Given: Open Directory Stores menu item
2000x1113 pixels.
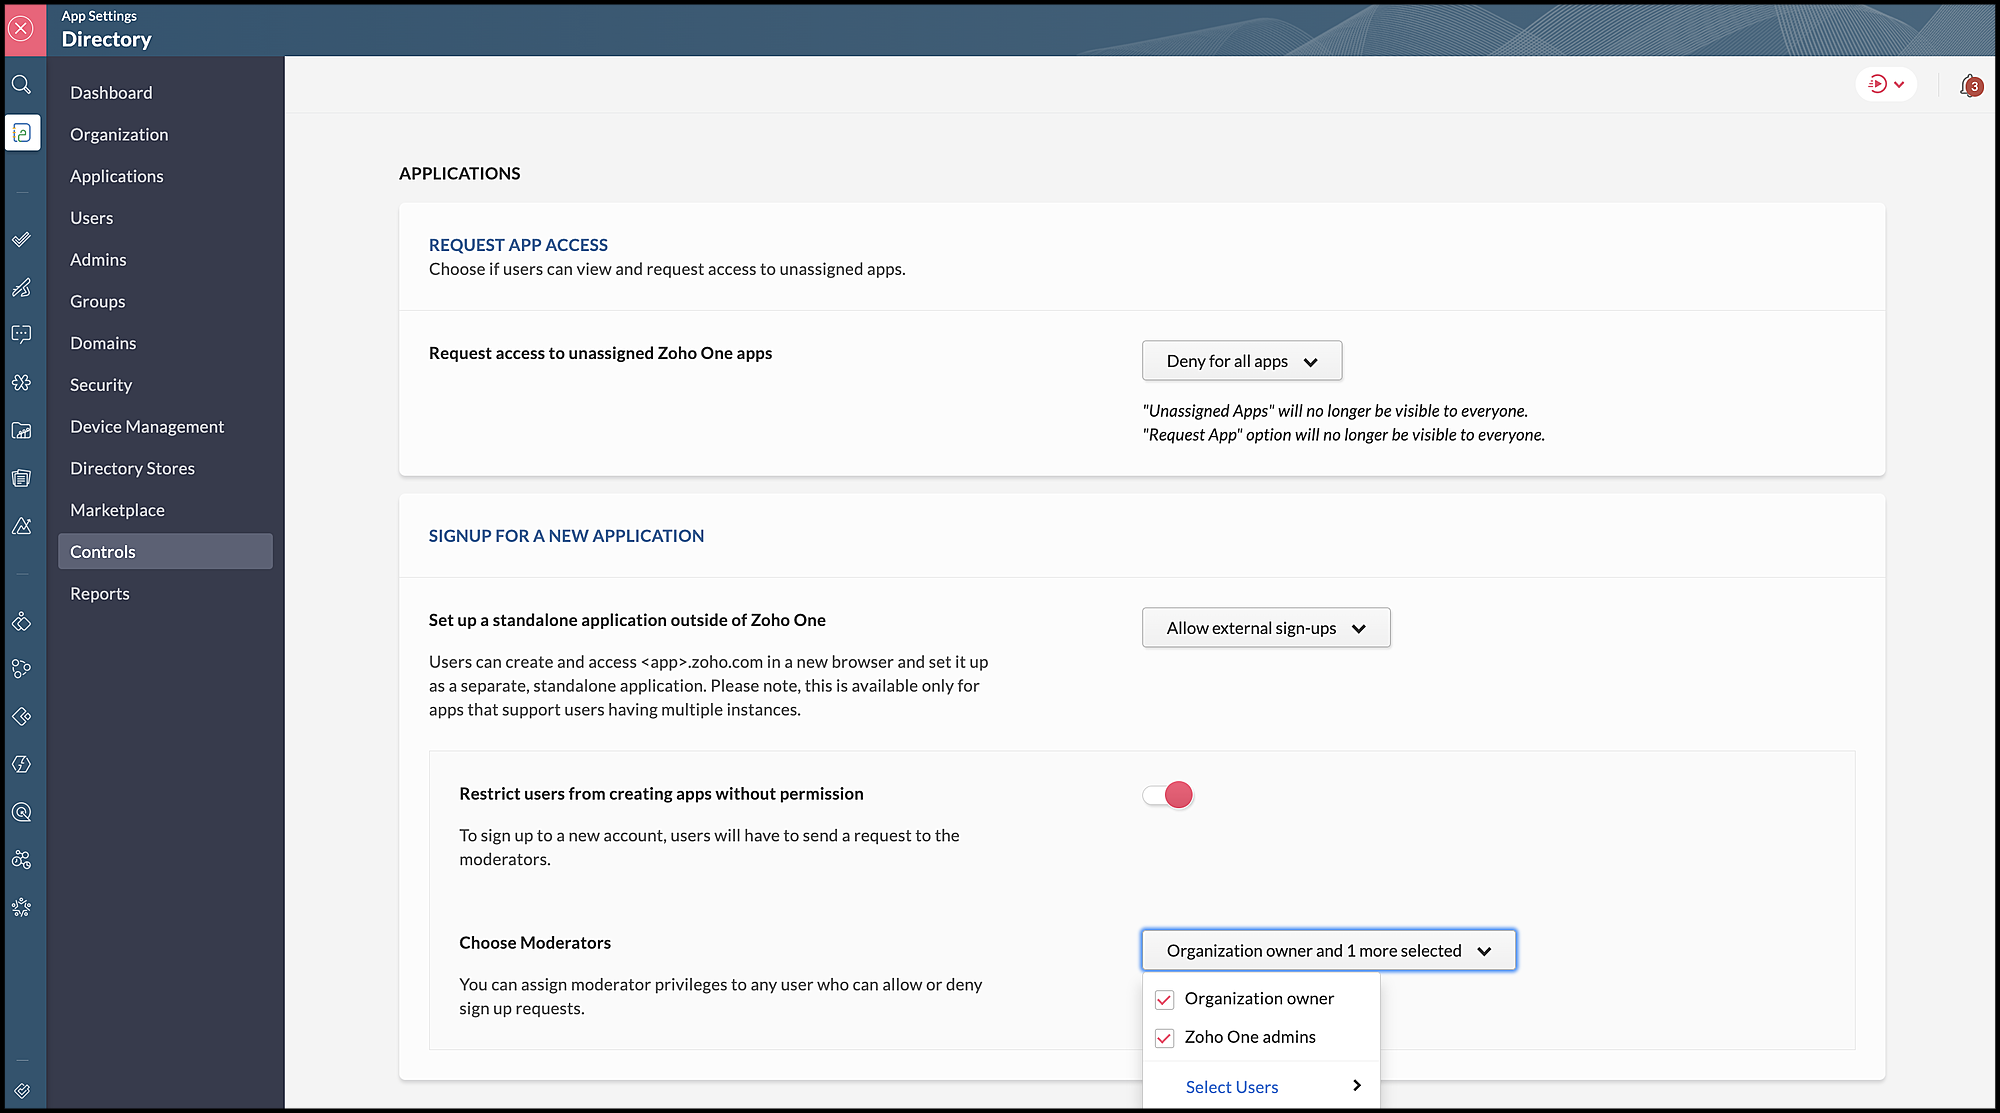Looking at the screenshot, I should (x=132, y=468).
